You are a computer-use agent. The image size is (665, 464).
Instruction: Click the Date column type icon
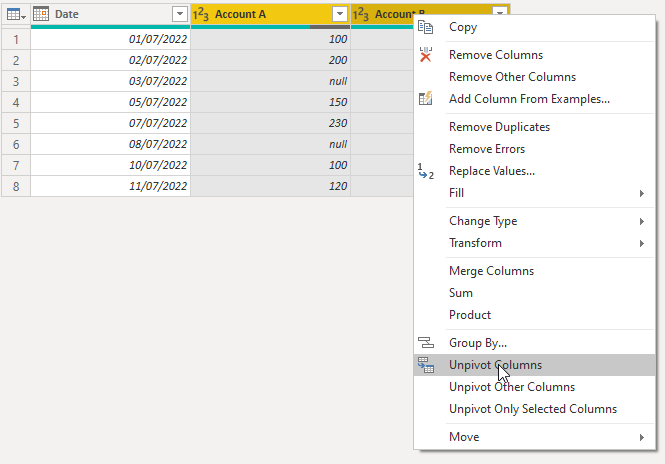point(41,14)
